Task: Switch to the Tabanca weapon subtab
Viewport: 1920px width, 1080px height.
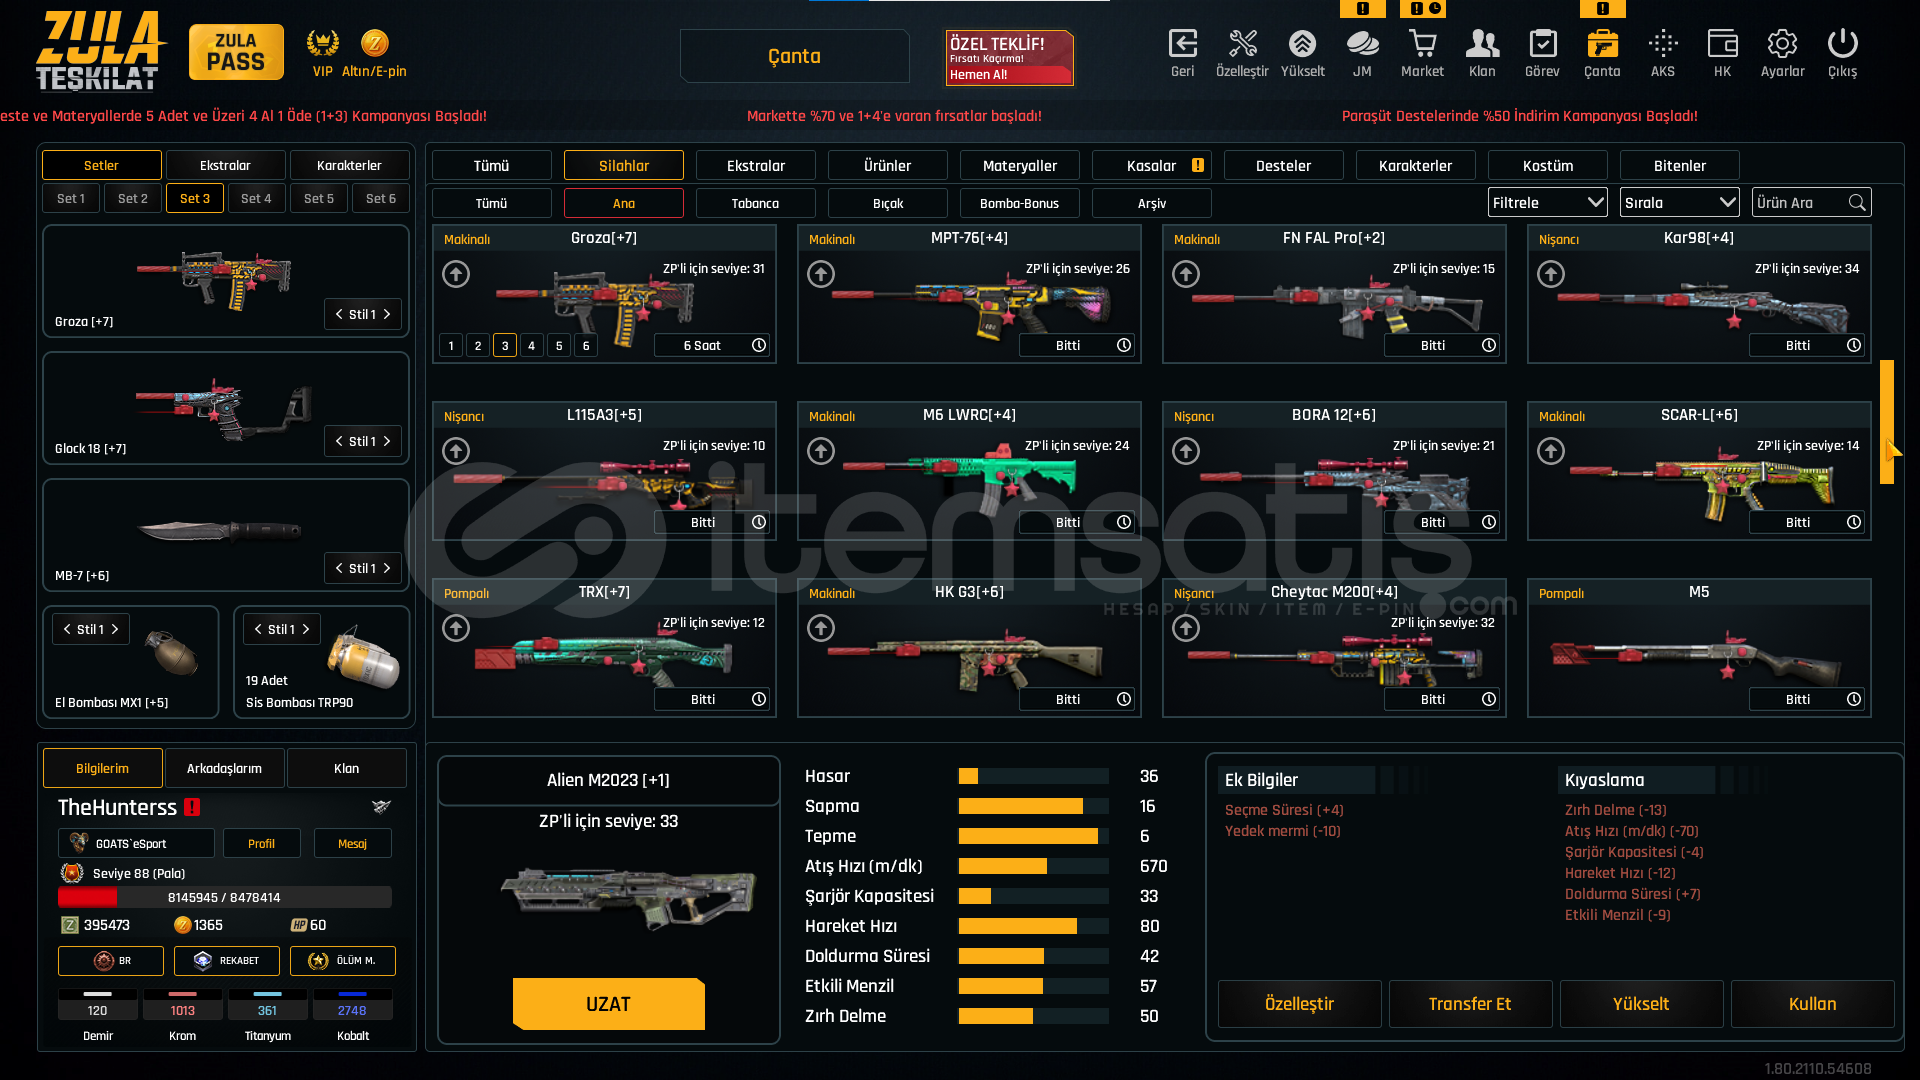Action: 755,203
